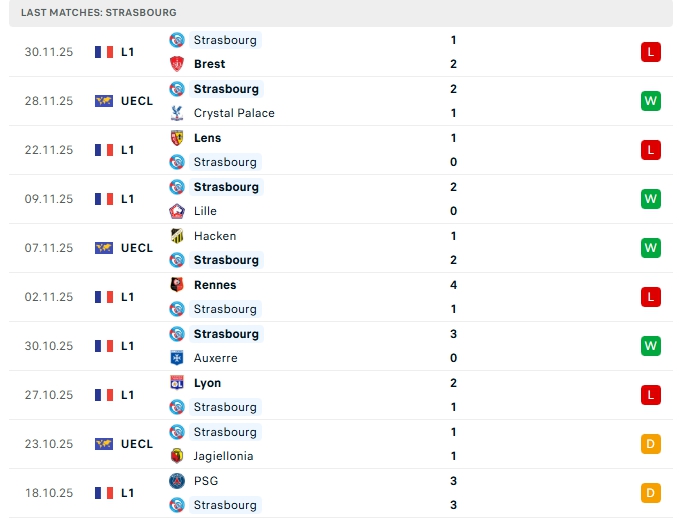682x519 pixels.
Task: Click the Lyon club crest icon
Action: pyautogui.click(x=177, y=383)
